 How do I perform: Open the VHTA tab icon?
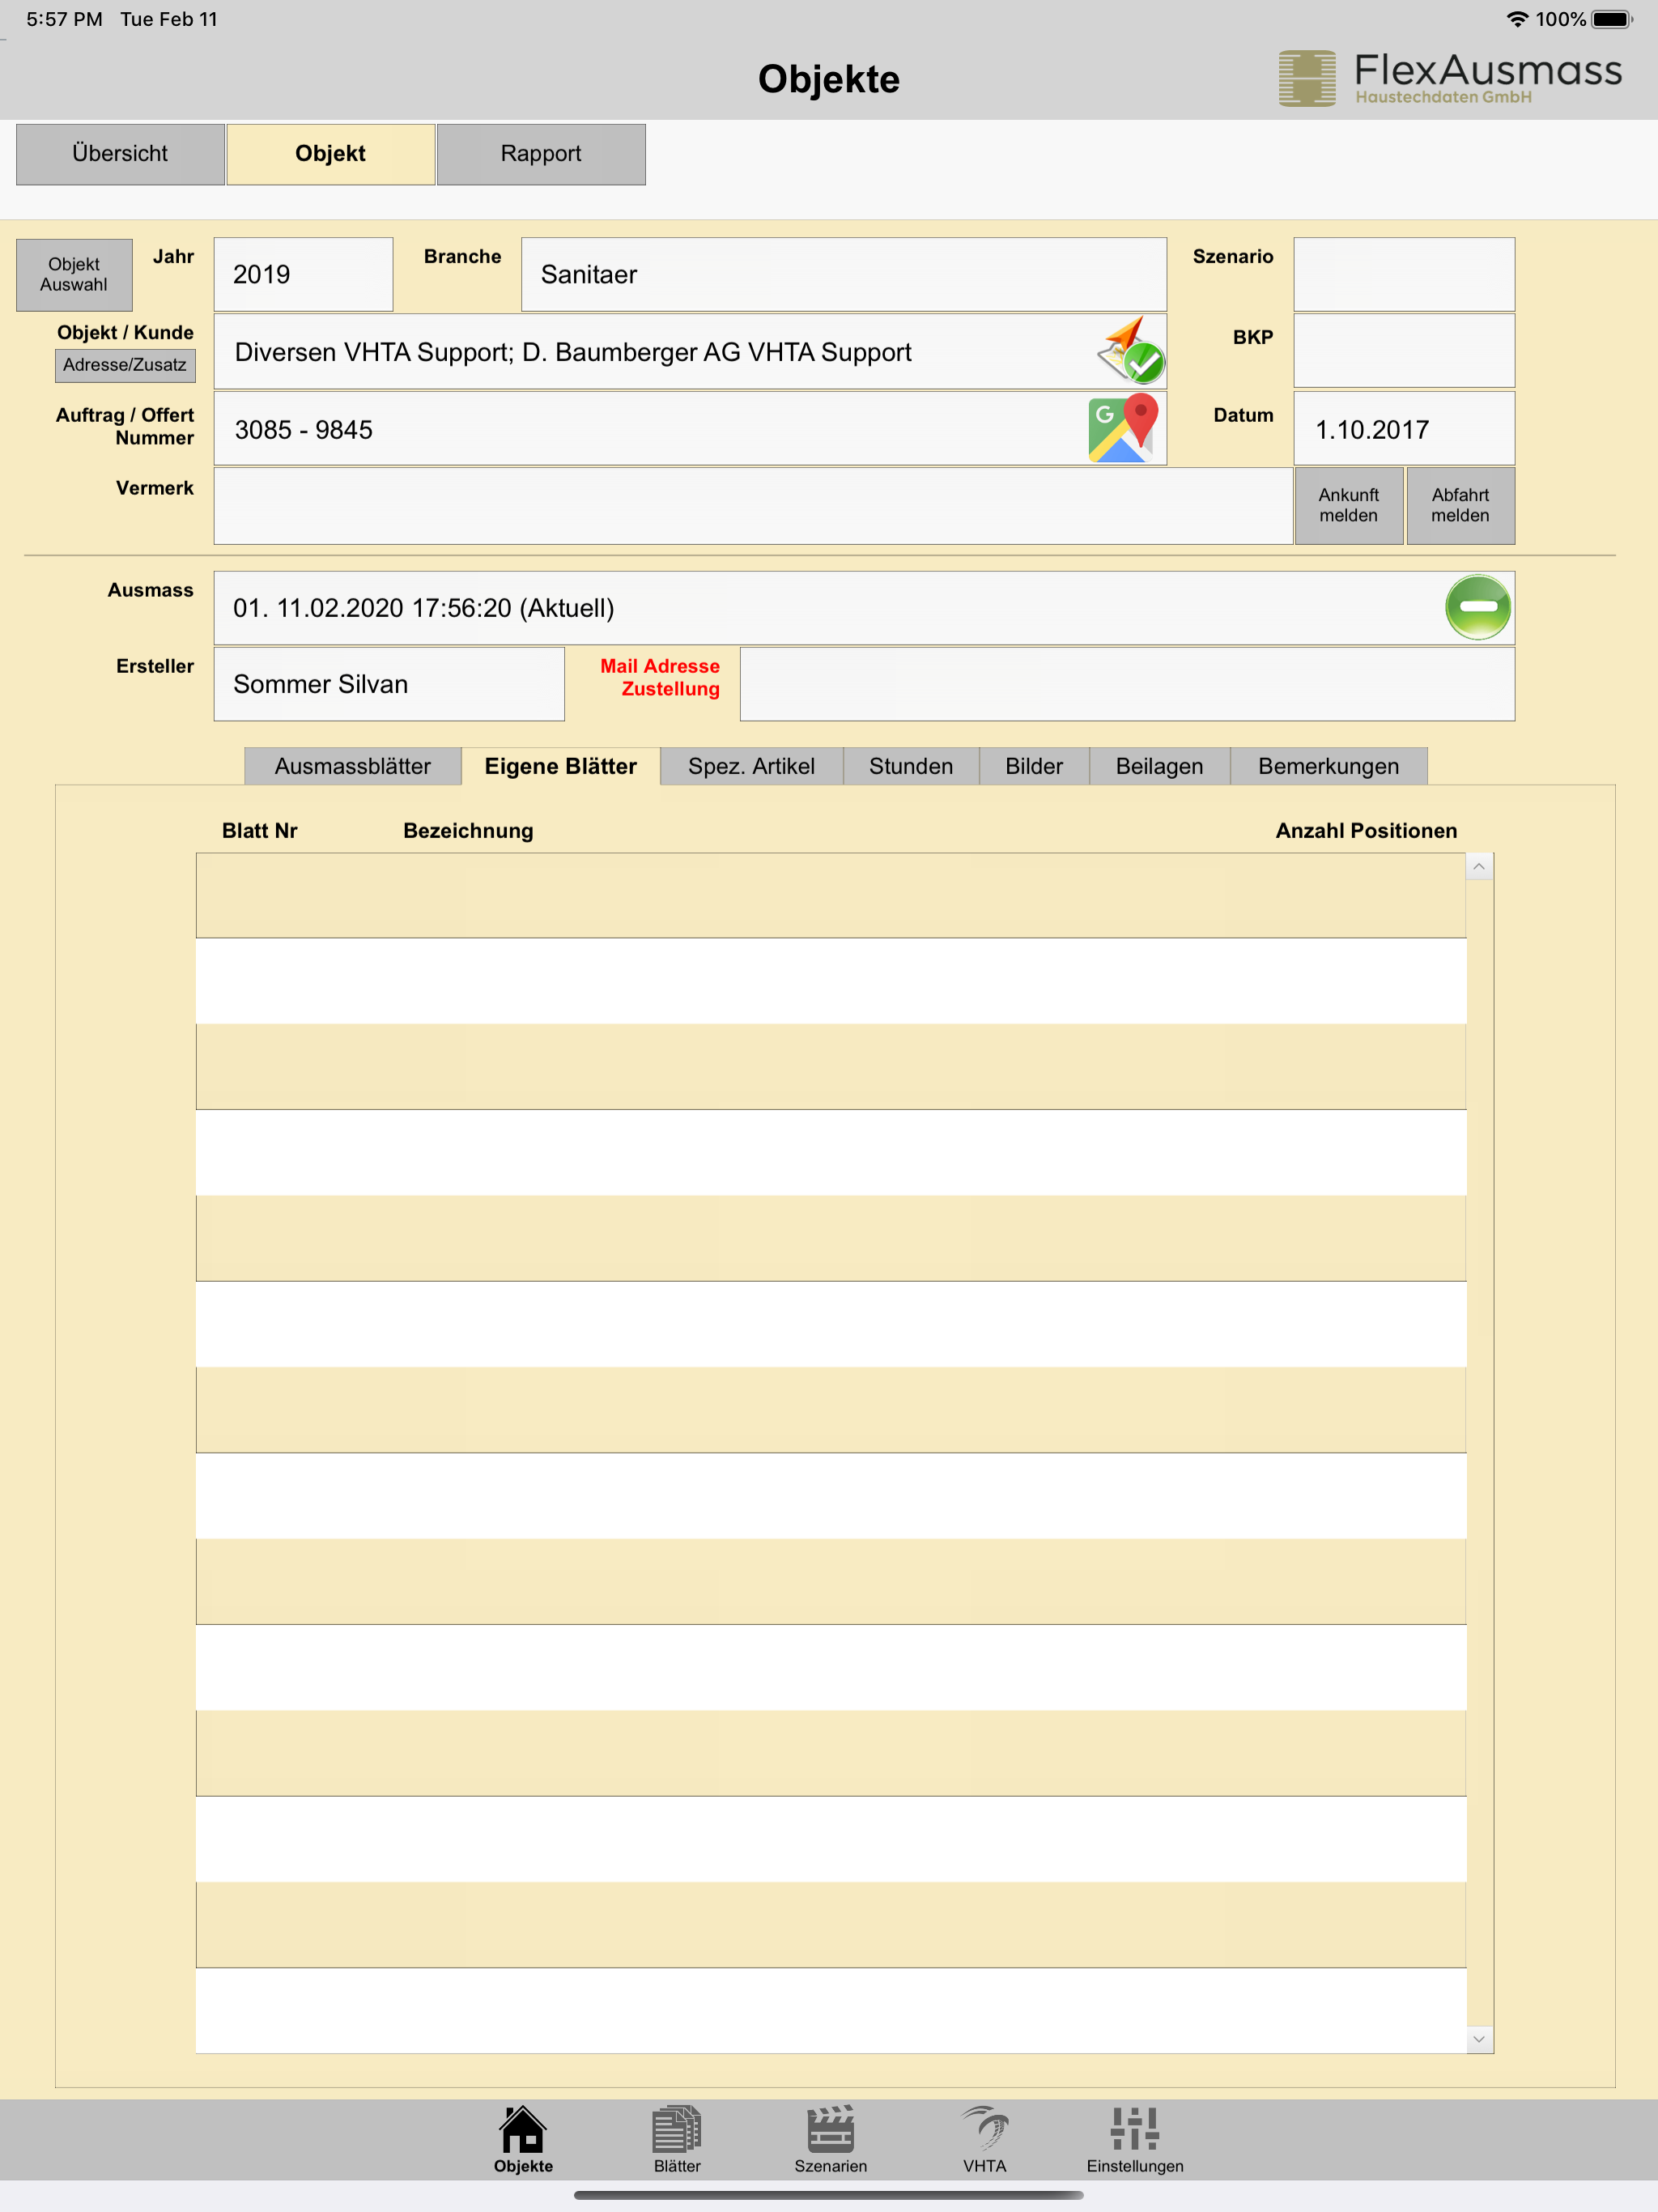pyautogui.click(x=985, y=2138)
